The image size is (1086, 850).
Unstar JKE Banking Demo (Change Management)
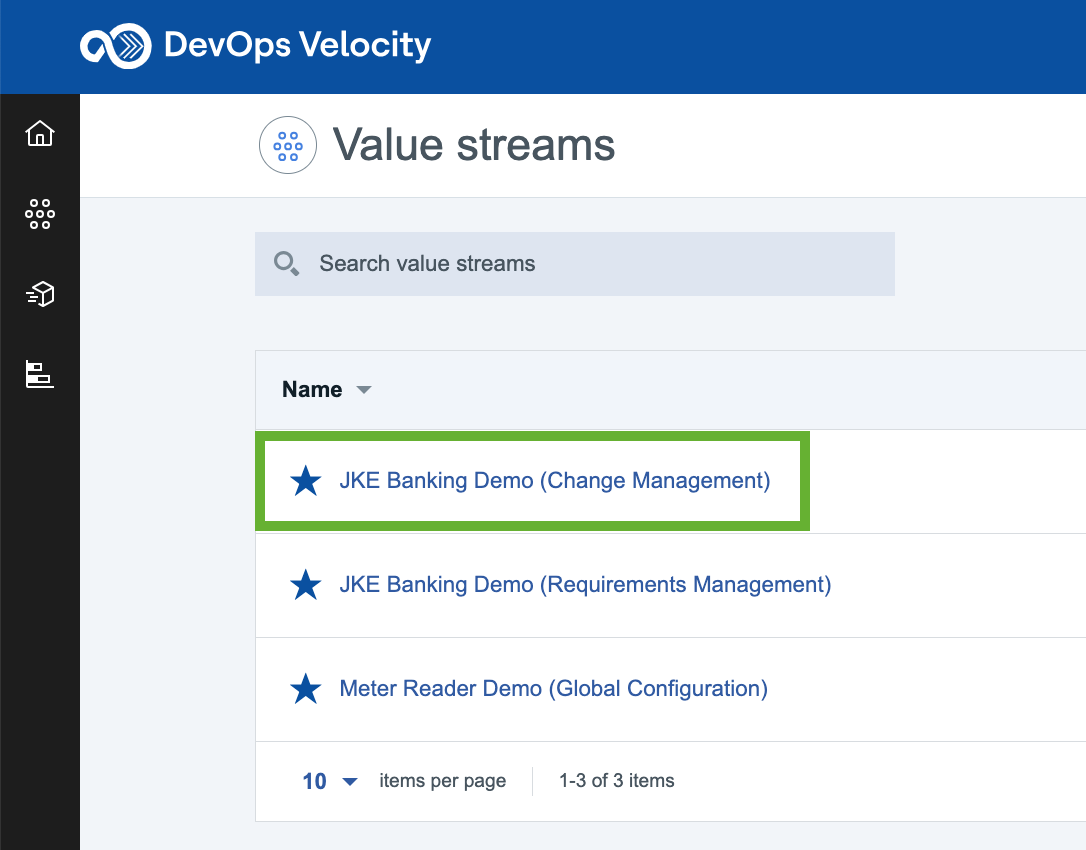pos(305,481)
